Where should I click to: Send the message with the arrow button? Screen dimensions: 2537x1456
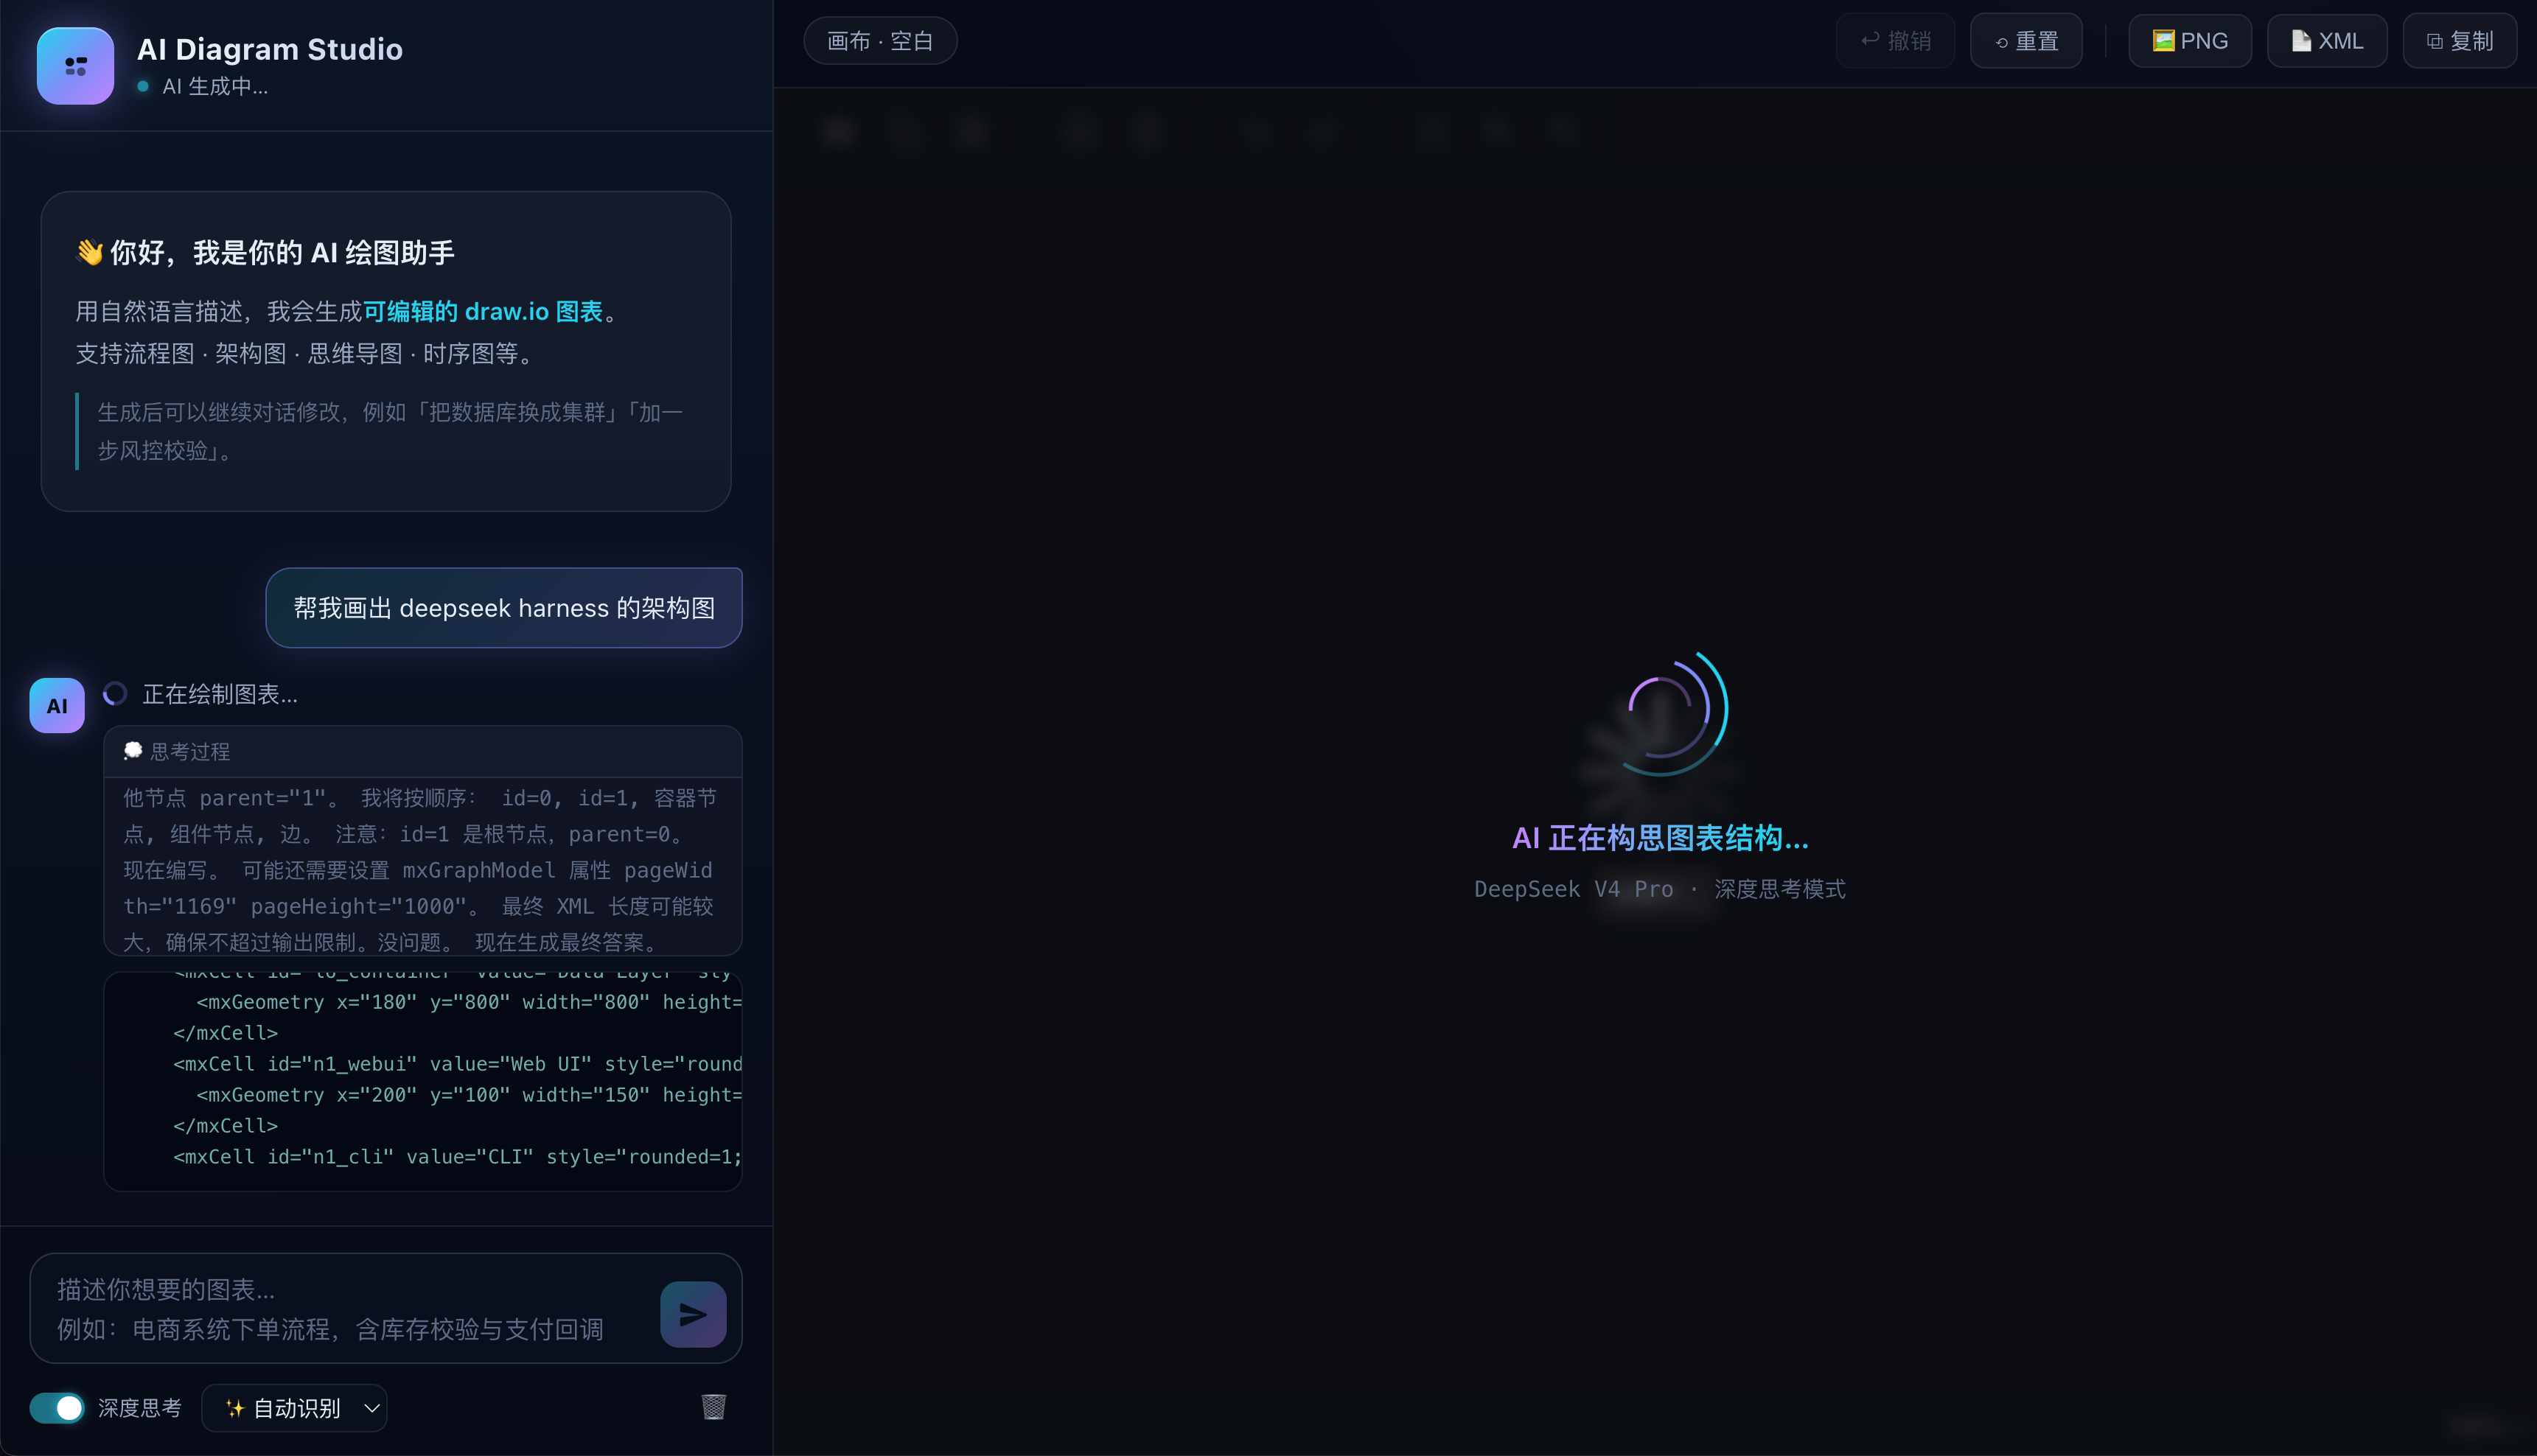pyautogui.click(x=693, y=1314)
